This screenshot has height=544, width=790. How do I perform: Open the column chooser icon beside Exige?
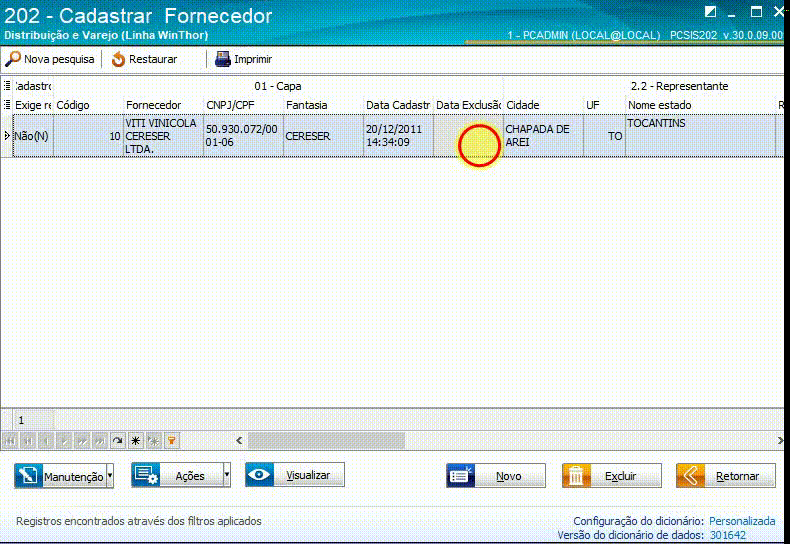click(x=7, y=105)
